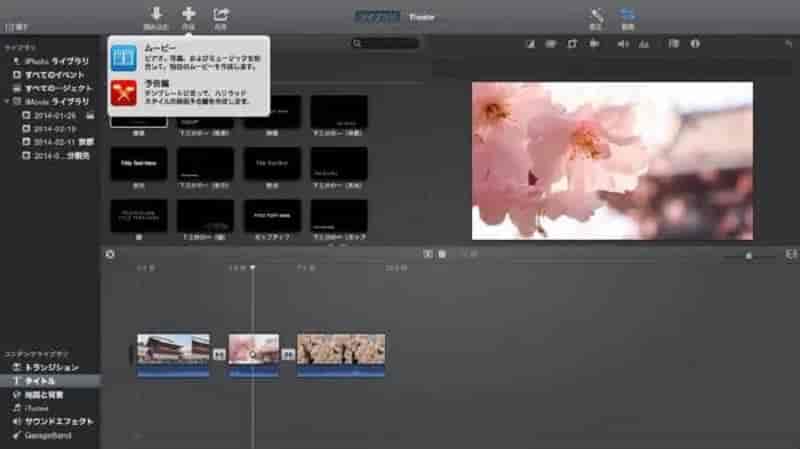This screenshot has height=449, width=800.
Task: Open the noise reduction equalizer icon
Action: 644,44
